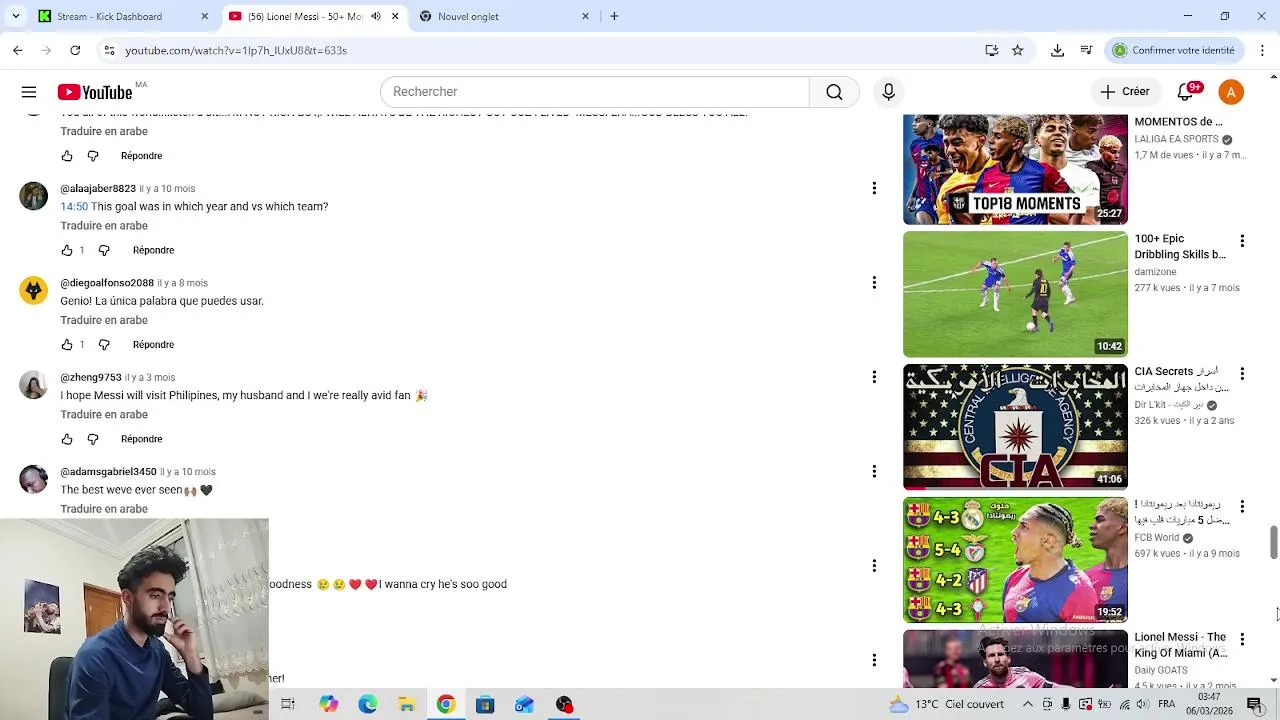Go back with browser back arrow
1280x720 pixels.
pos(18,50)
